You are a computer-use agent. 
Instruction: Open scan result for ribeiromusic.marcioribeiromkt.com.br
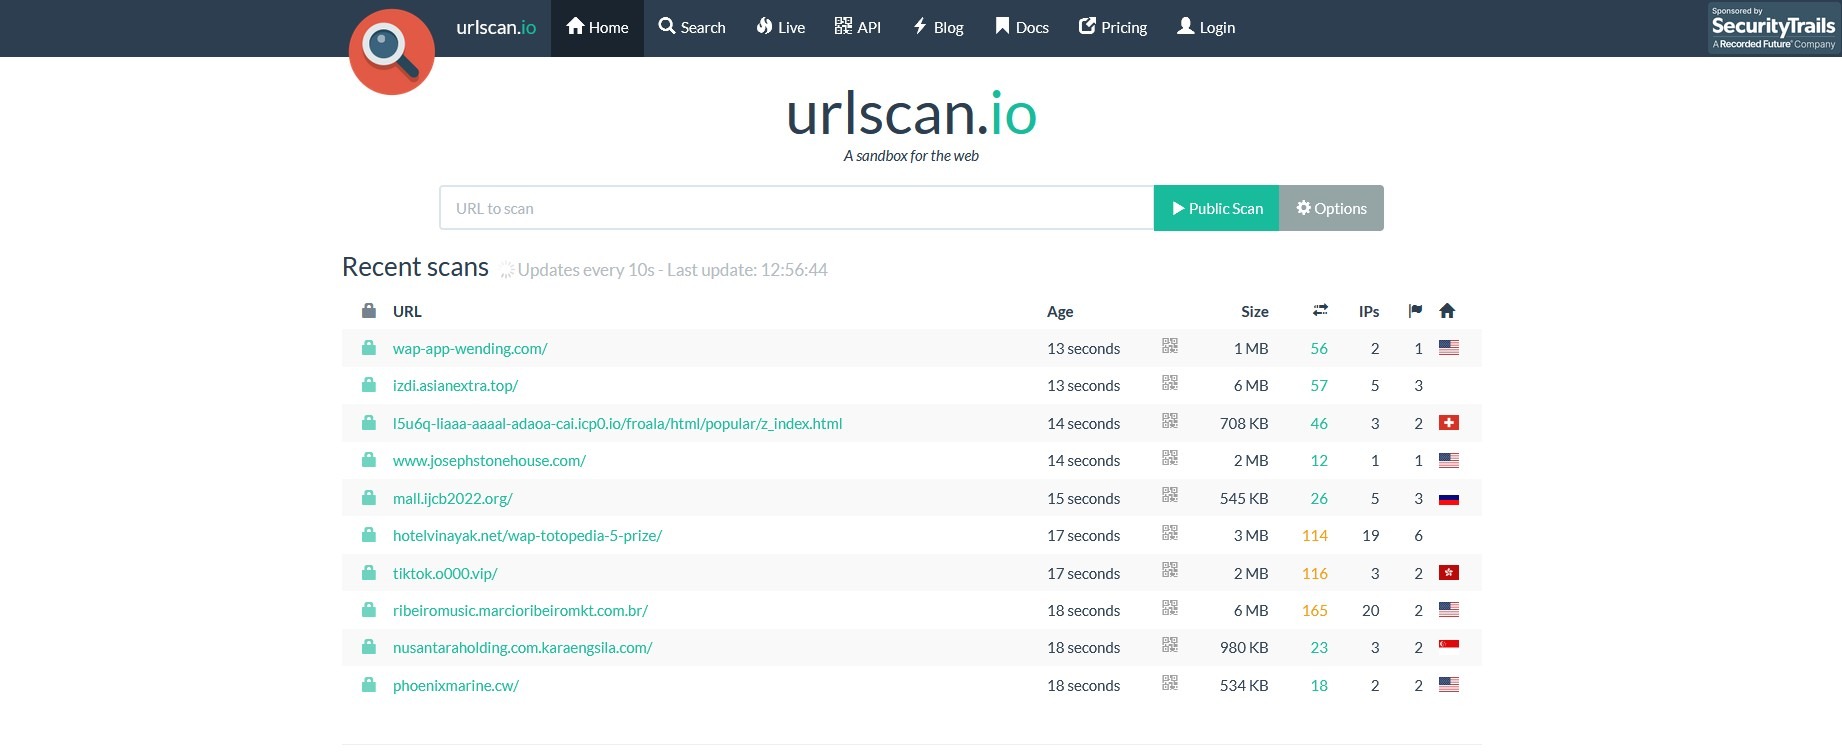[520, 610]
